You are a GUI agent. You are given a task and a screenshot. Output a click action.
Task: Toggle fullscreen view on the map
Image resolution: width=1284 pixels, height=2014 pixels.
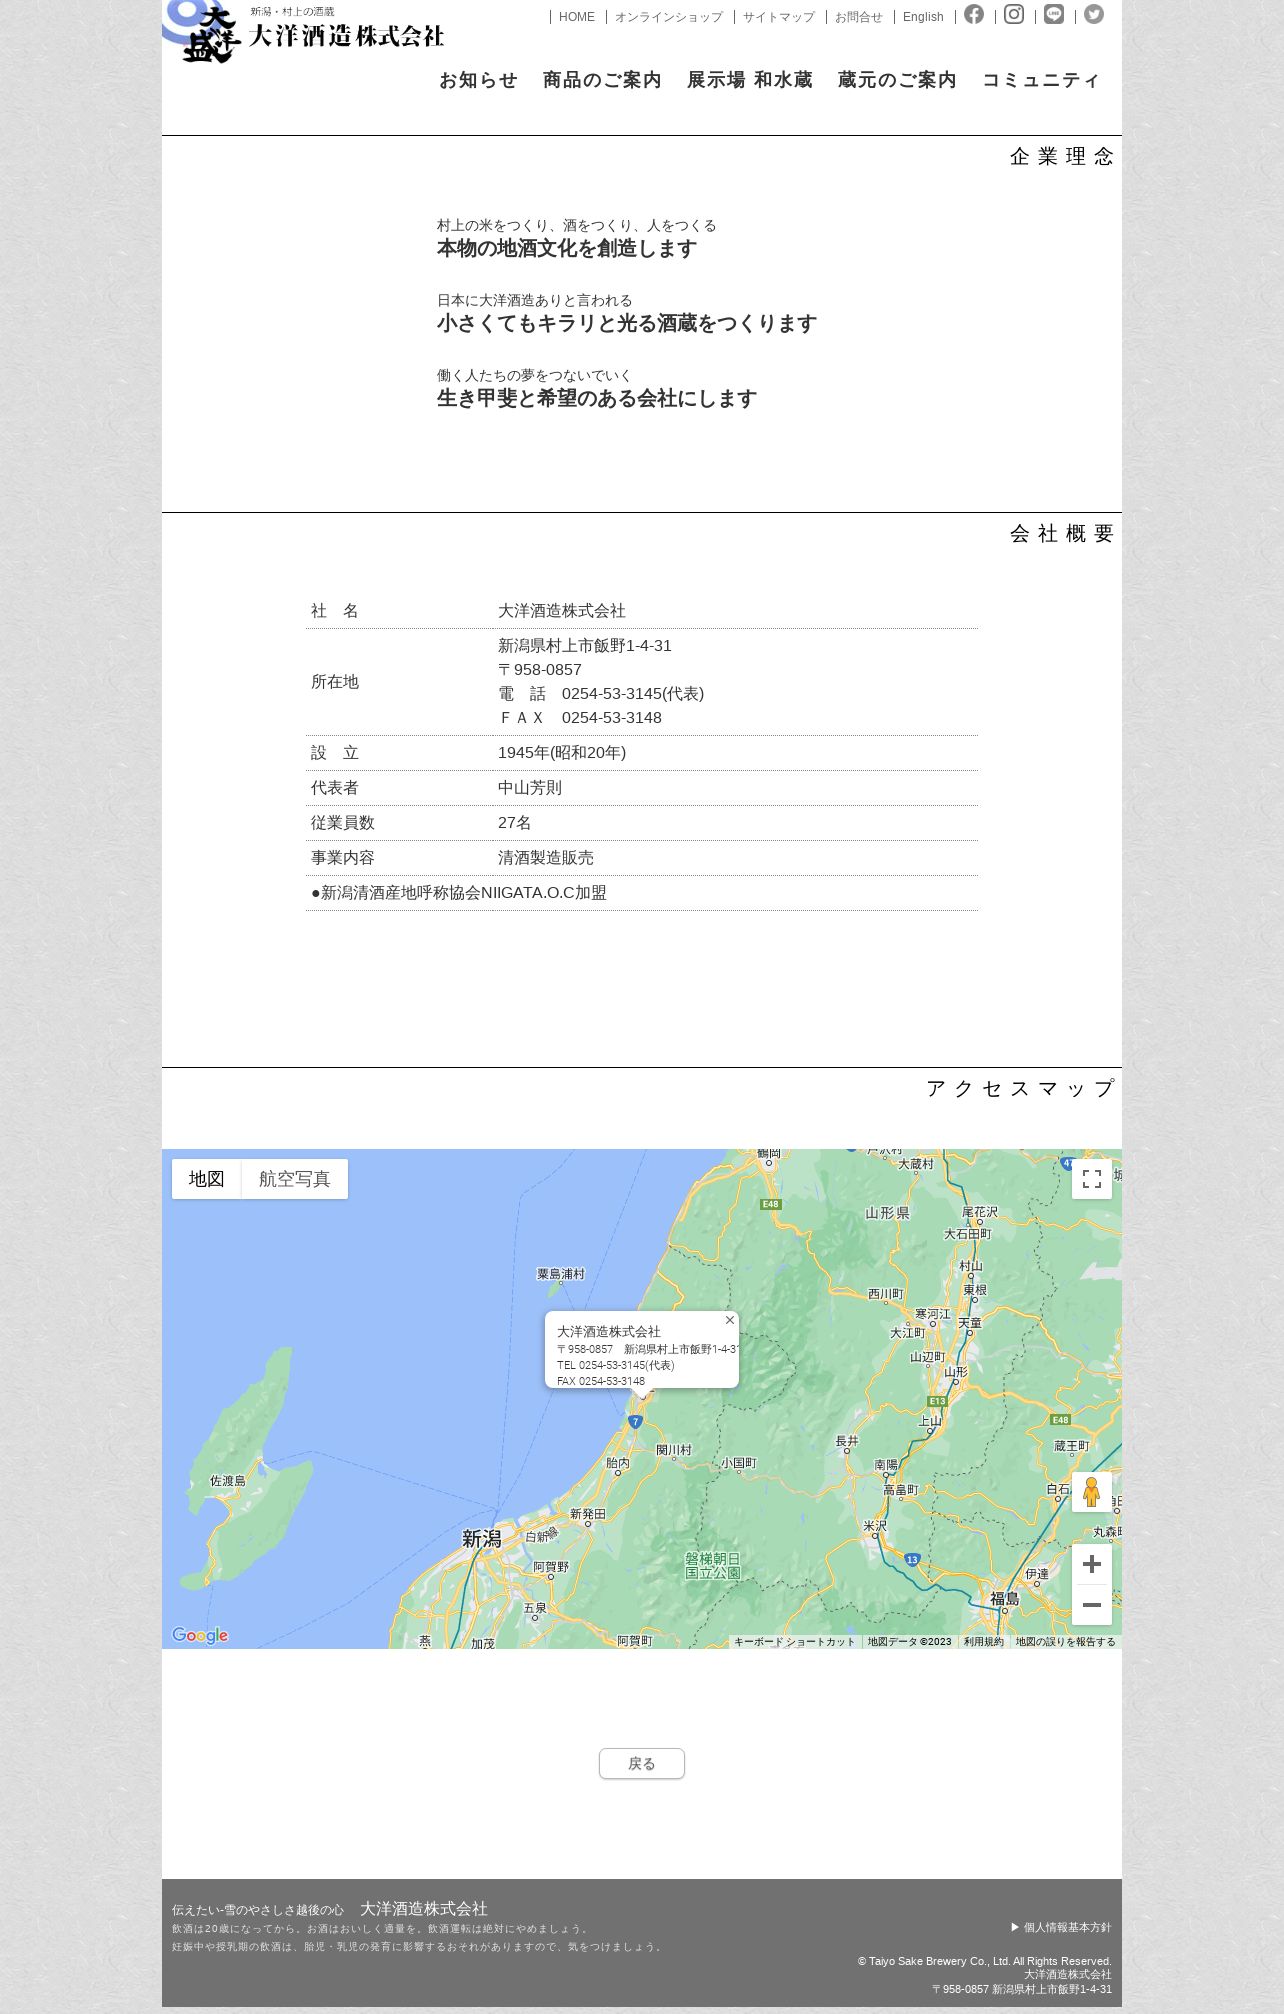1092,1179
